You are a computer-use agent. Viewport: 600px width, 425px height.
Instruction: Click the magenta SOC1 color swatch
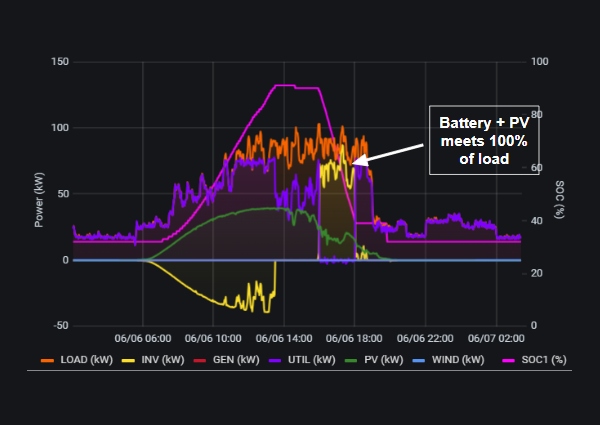click(x=508, y=360)
